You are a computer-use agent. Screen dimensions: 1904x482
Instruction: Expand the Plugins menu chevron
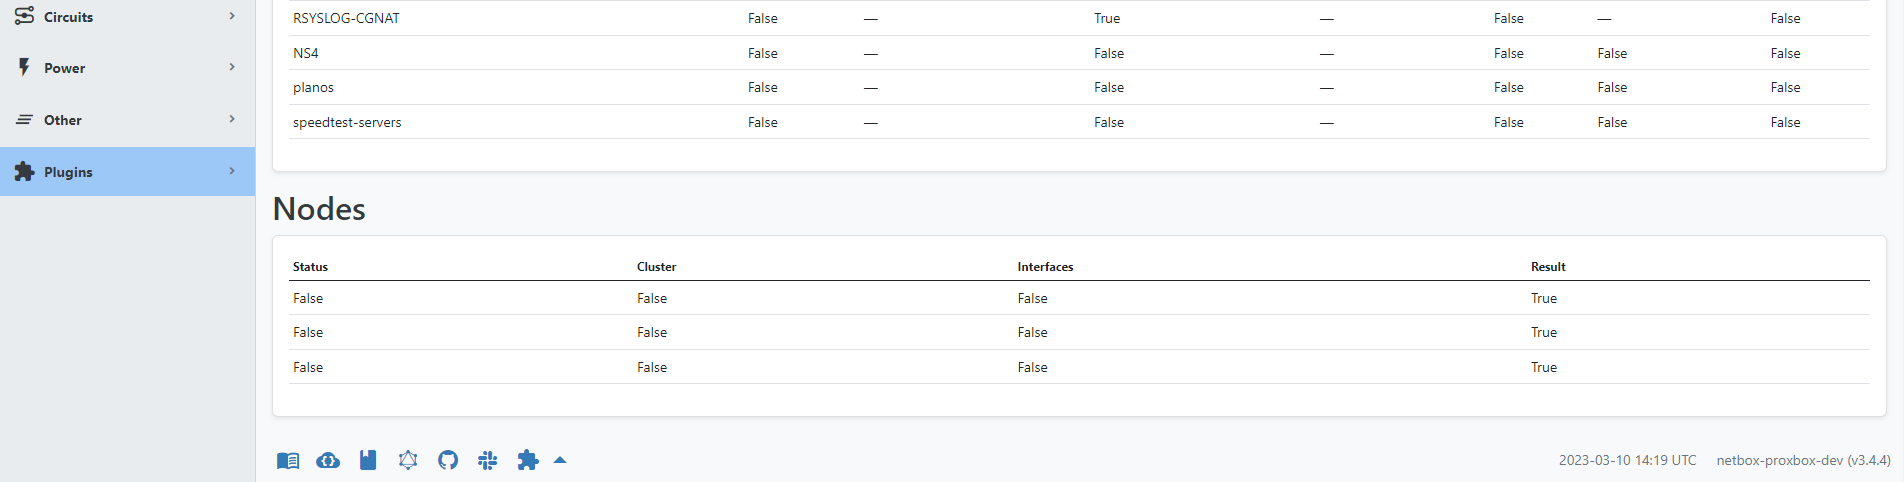click(232, 171)
